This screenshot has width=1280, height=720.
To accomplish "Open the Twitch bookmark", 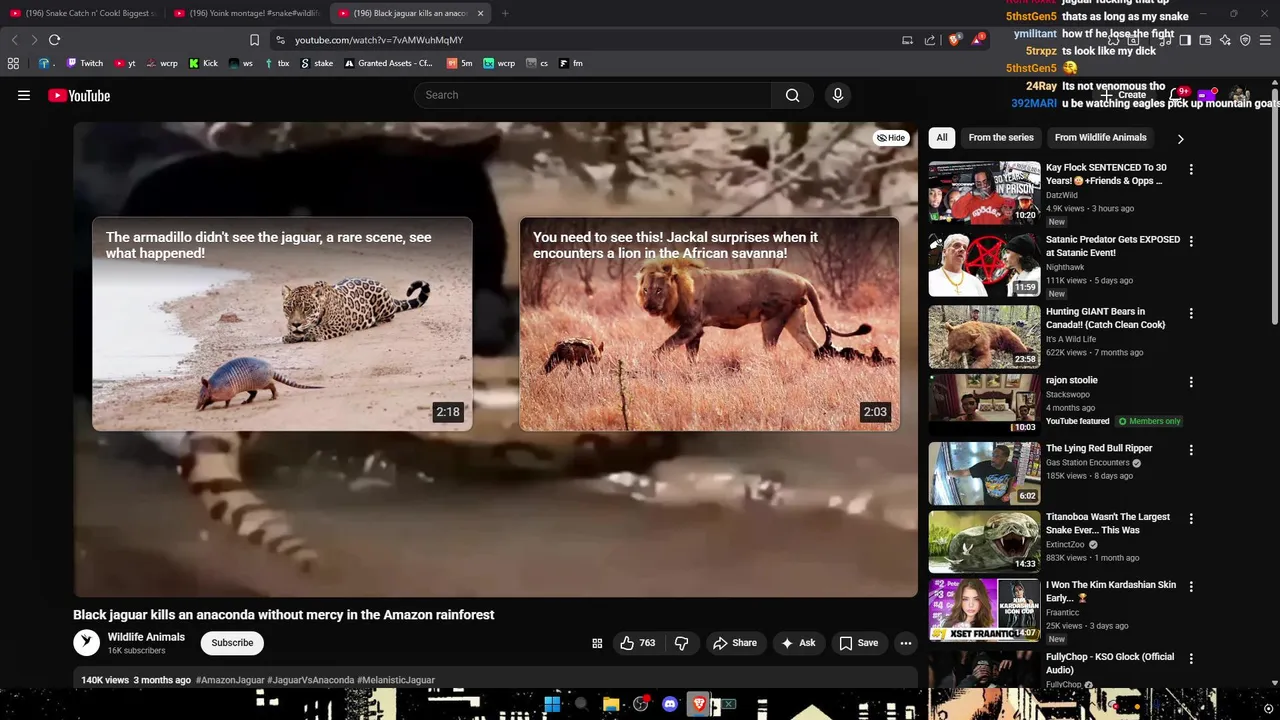I will [85, 63].
